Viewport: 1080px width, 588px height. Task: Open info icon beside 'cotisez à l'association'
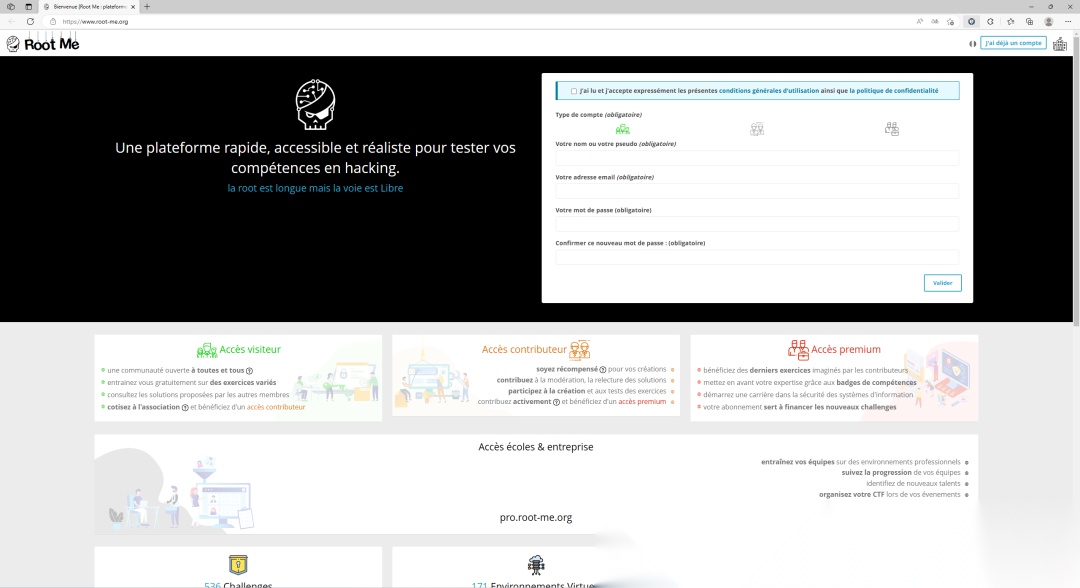pyautogui.click(x=185, y=408)
